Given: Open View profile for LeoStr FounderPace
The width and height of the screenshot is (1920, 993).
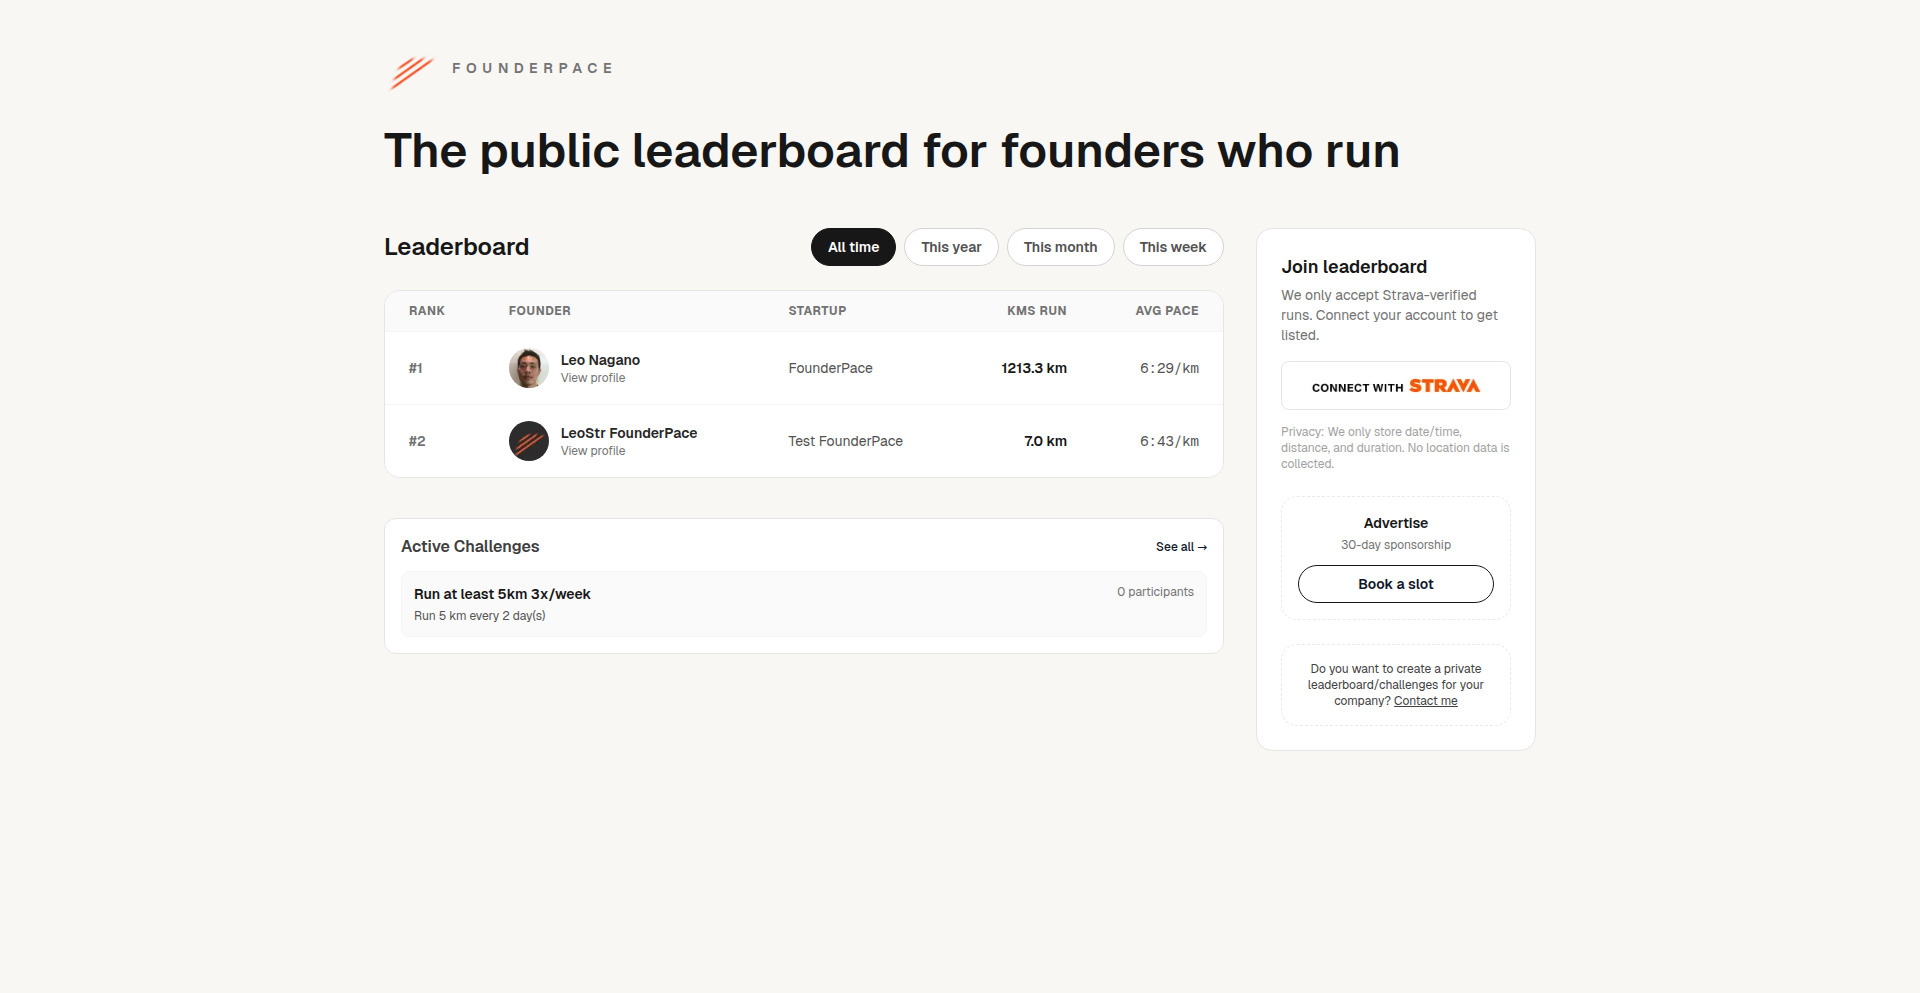Looking at the screenshot, I should pyautogui.click(x=593, y=451).
